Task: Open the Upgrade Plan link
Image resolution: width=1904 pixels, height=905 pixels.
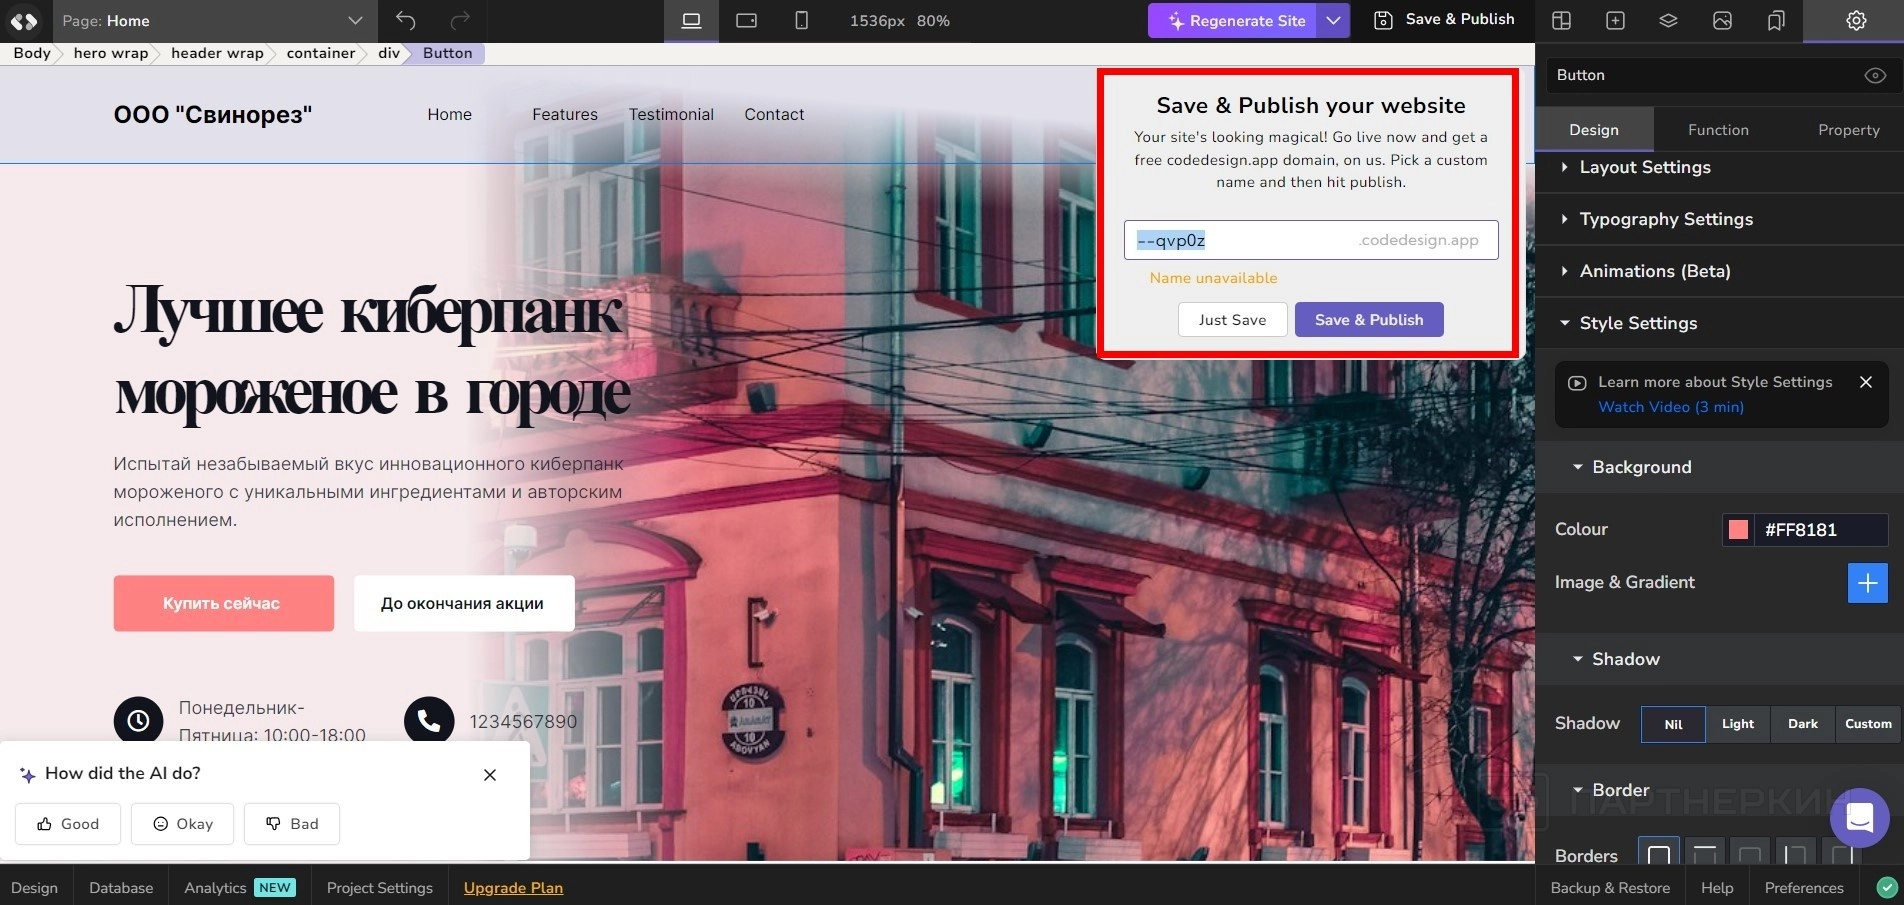Action: [513, 888]
